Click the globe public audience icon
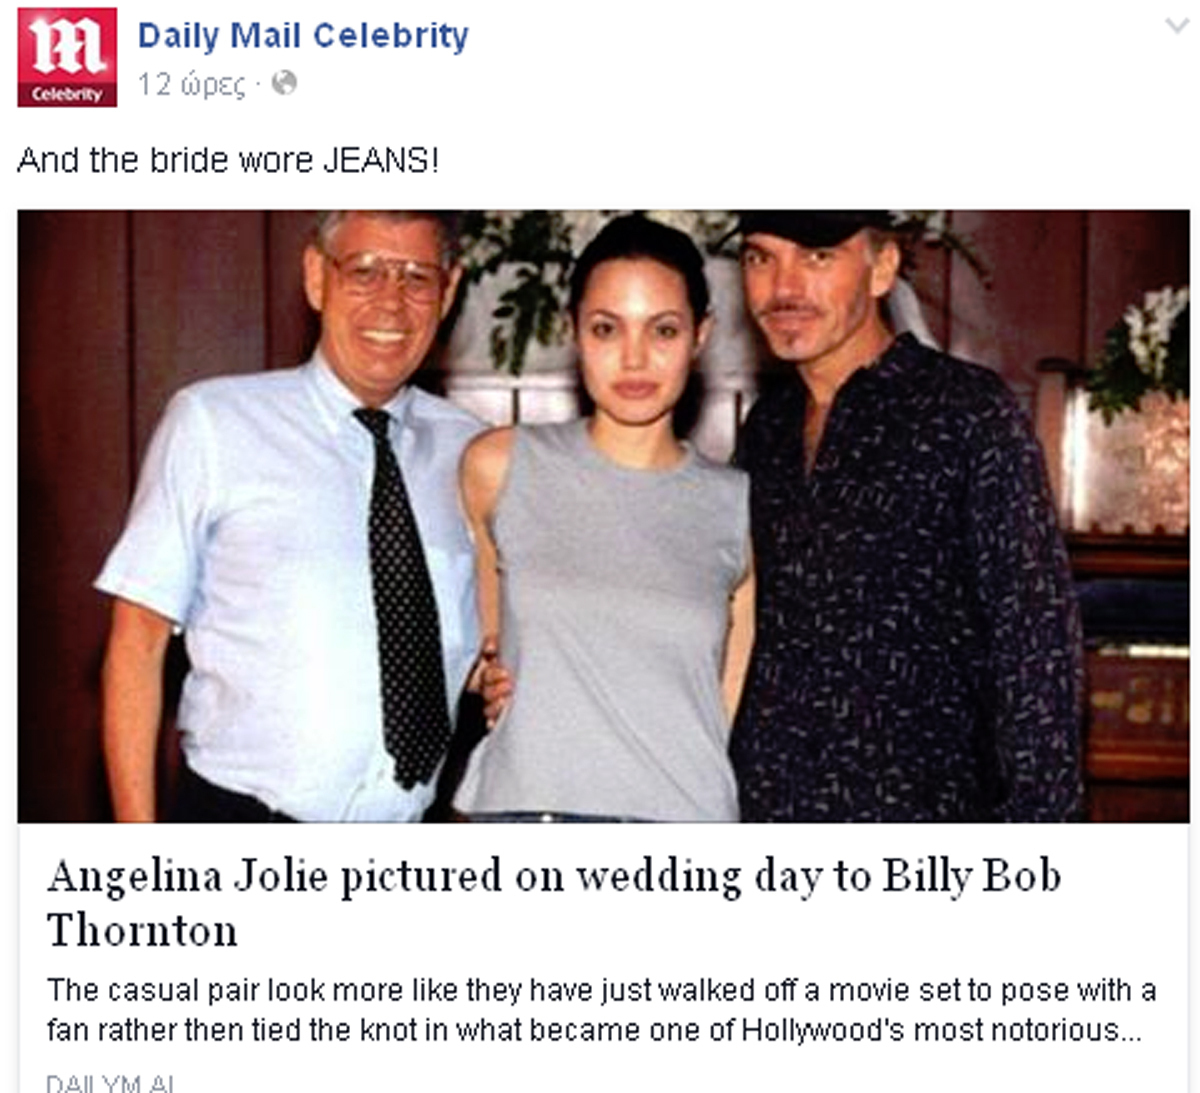Image resolution: width=1200 pixels, height=1093 pixels. tap(284, 83)
